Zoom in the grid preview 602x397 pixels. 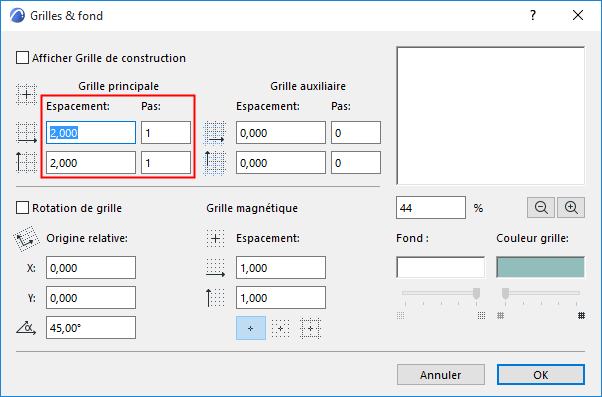click(x=571, y=208)
